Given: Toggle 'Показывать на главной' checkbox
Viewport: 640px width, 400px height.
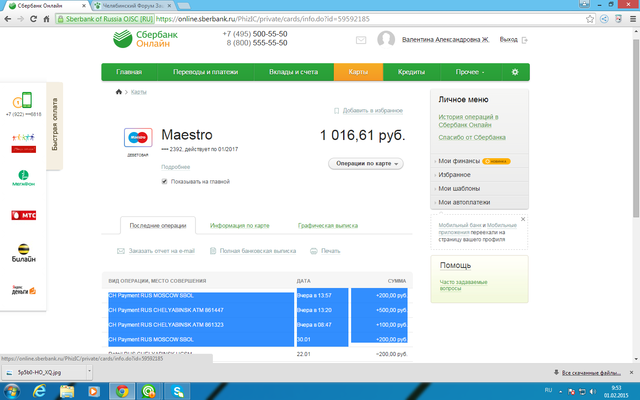Looking at the screenshot, I should tap(164, 181).
